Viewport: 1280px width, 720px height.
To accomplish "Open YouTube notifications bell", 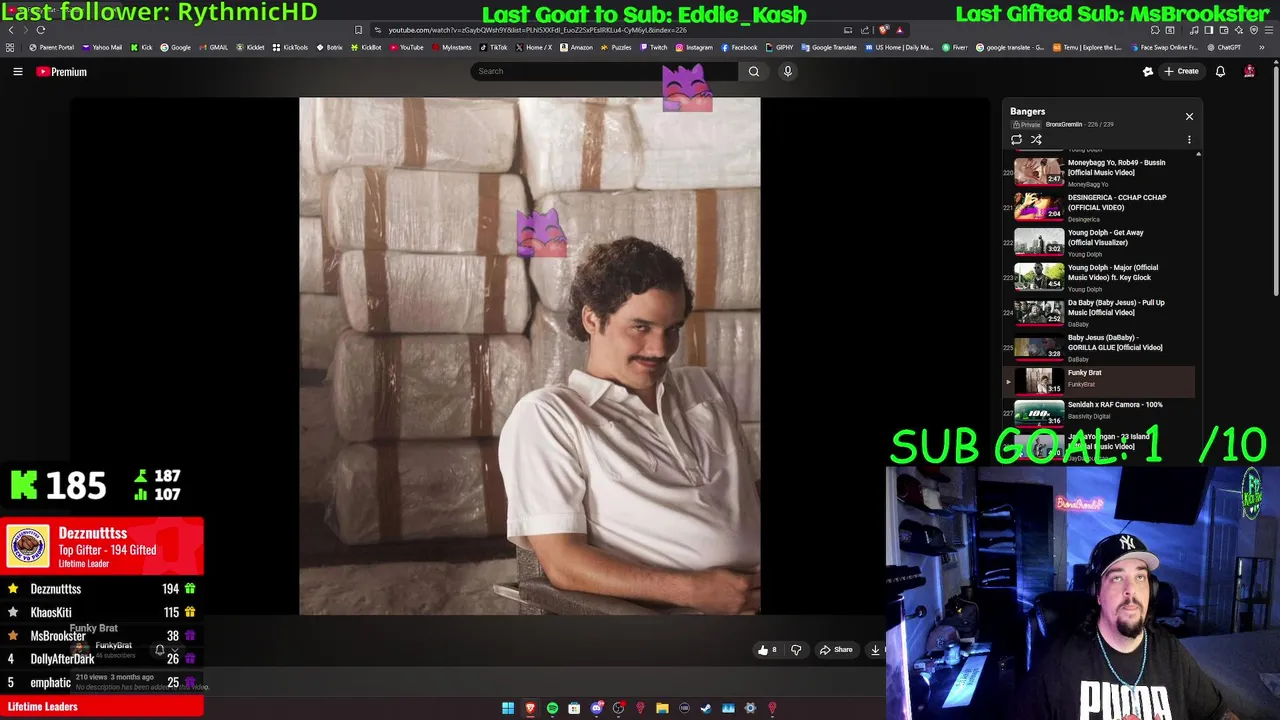I will (1220, 71).
